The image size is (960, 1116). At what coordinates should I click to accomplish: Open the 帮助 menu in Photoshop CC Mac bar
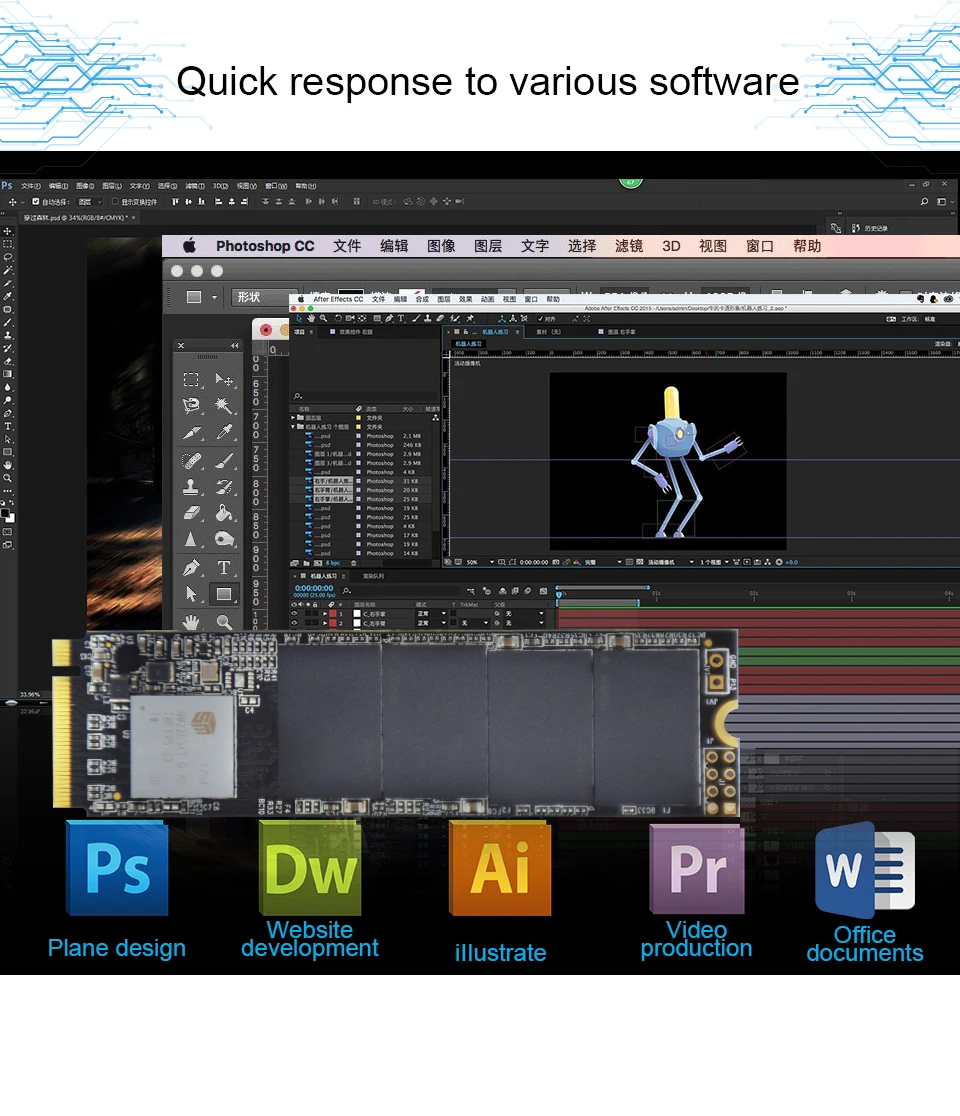tap(807, 246)
